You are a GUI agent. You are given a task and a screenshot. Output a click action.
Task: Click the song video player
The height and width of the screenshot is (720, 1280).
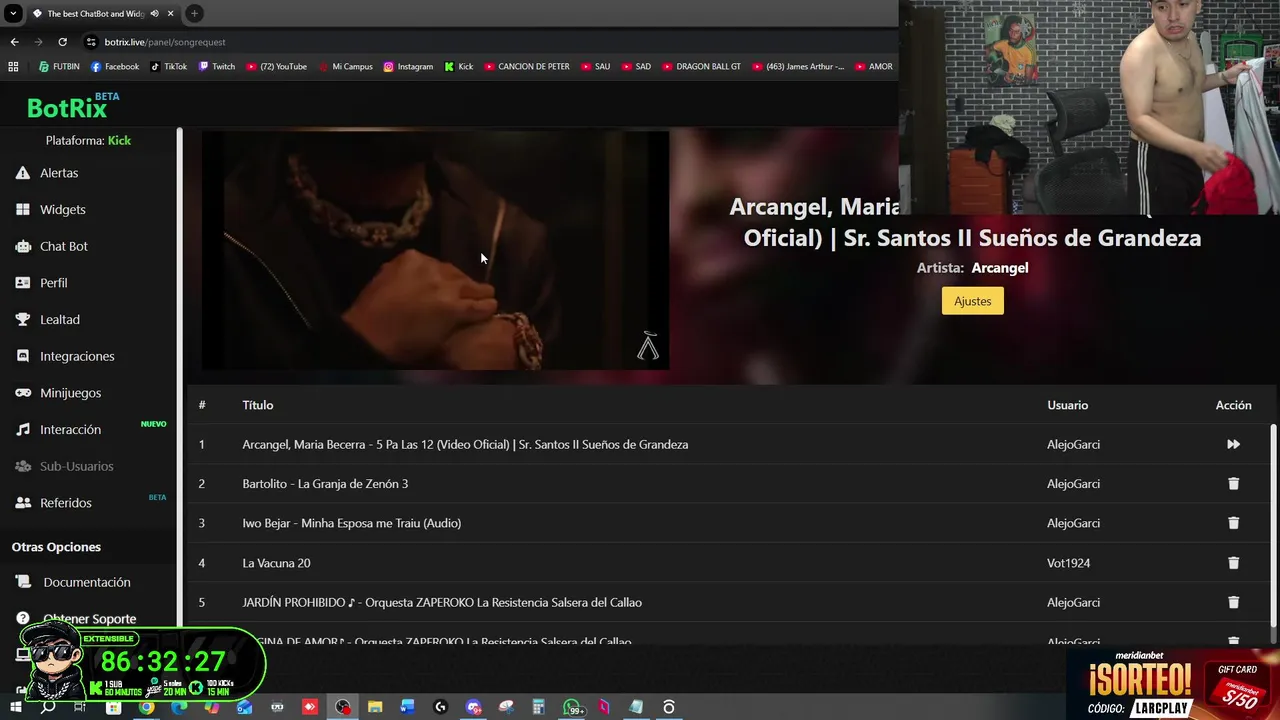pos(435,250)
